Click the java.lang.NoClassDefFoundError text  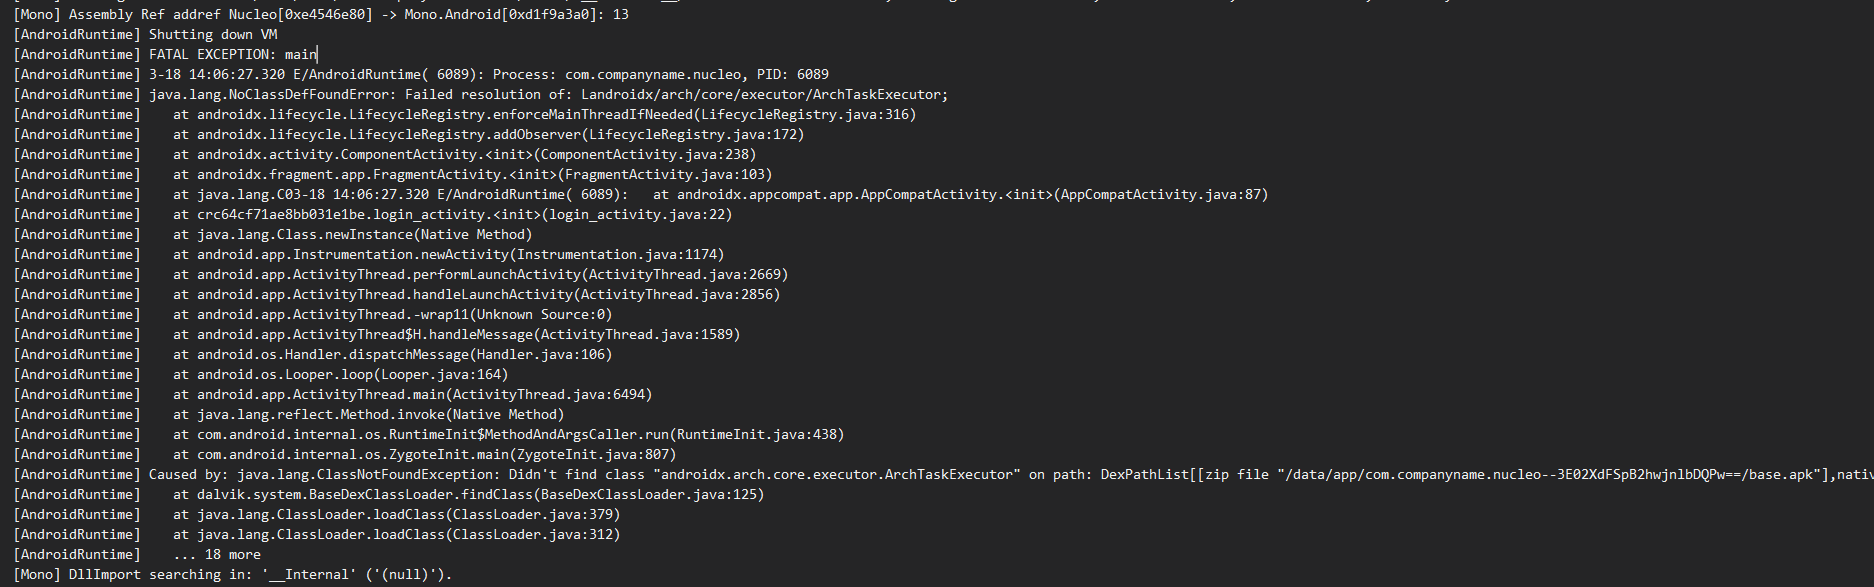273,94
